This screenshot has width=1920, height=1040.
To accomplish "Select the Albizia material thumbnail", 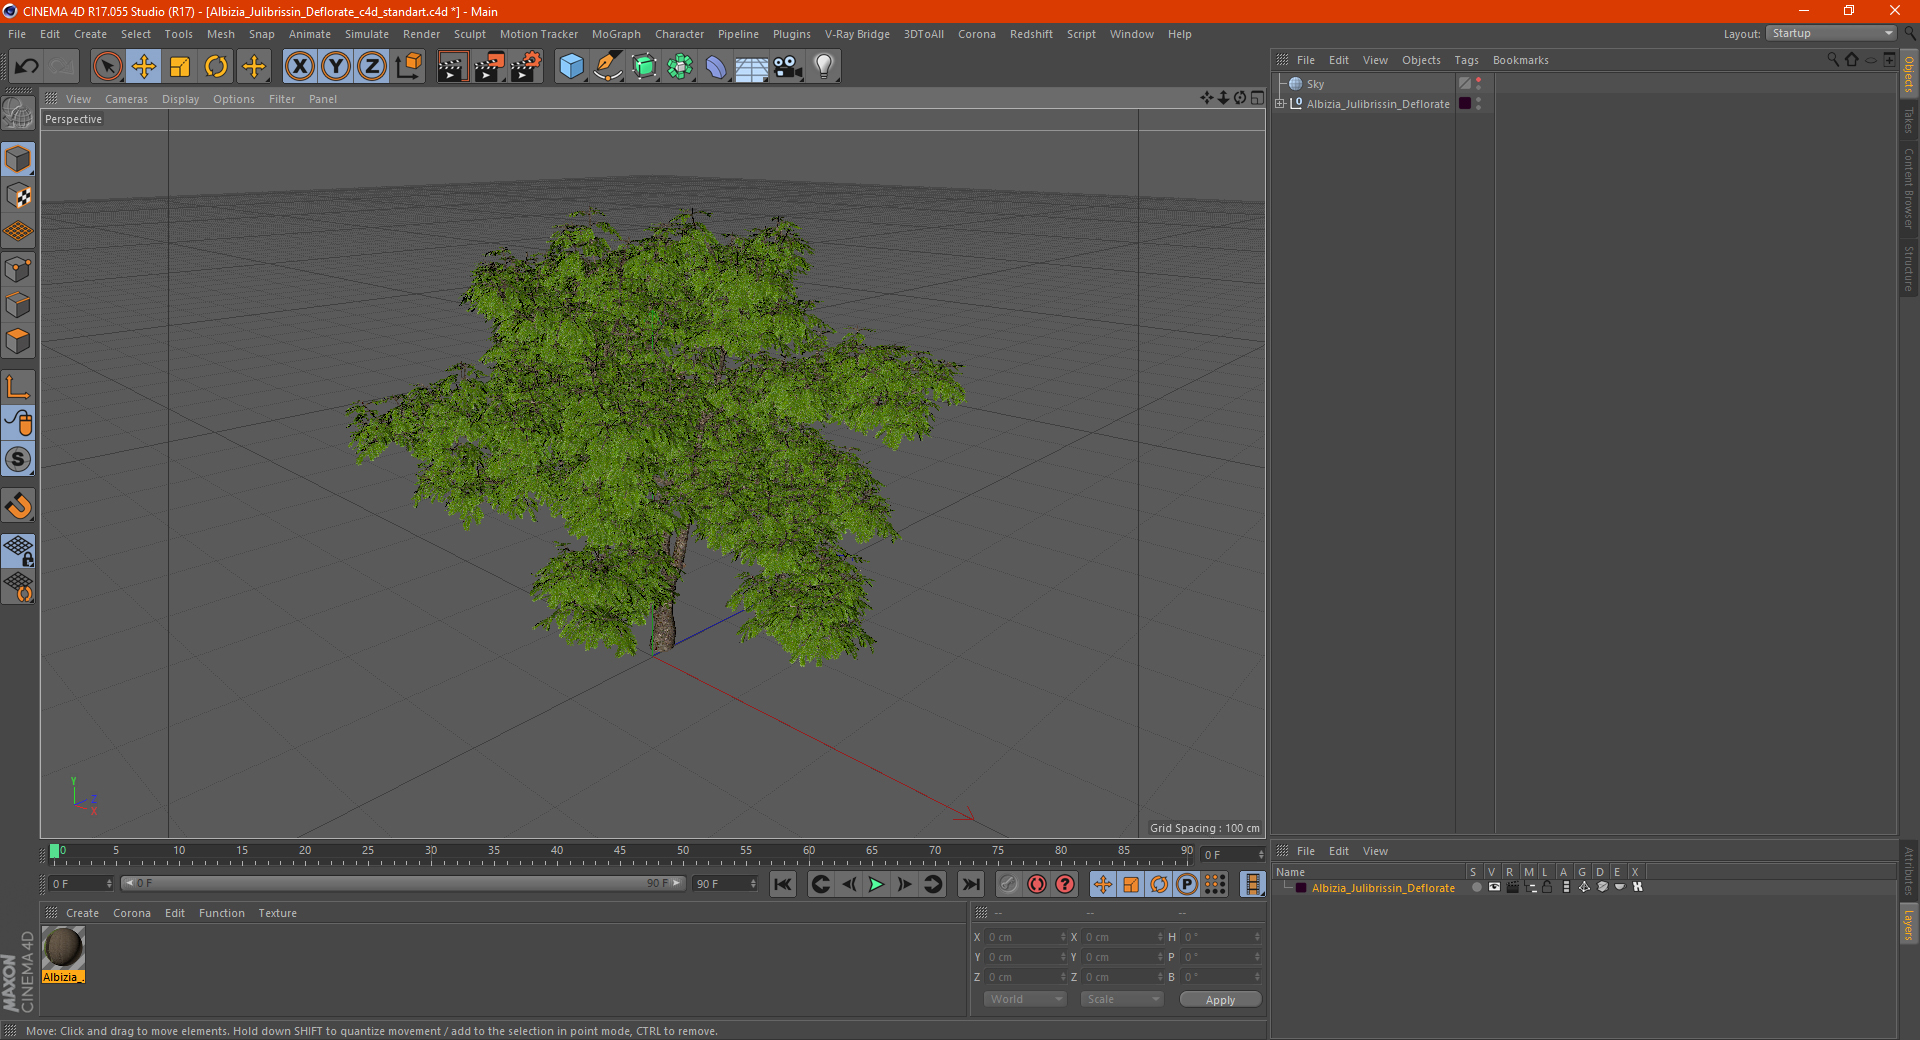I will pos(63,948).
